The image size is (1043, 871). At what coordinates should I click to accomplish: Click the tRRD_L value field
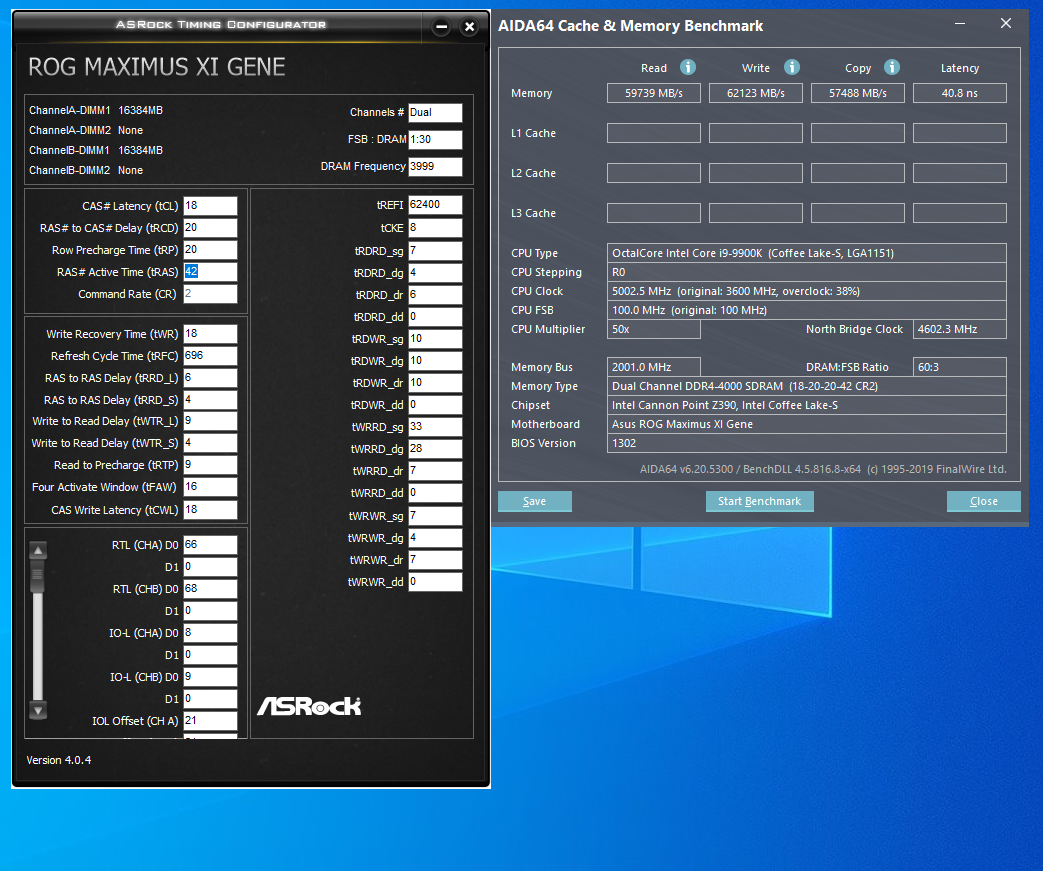[210, 377]
